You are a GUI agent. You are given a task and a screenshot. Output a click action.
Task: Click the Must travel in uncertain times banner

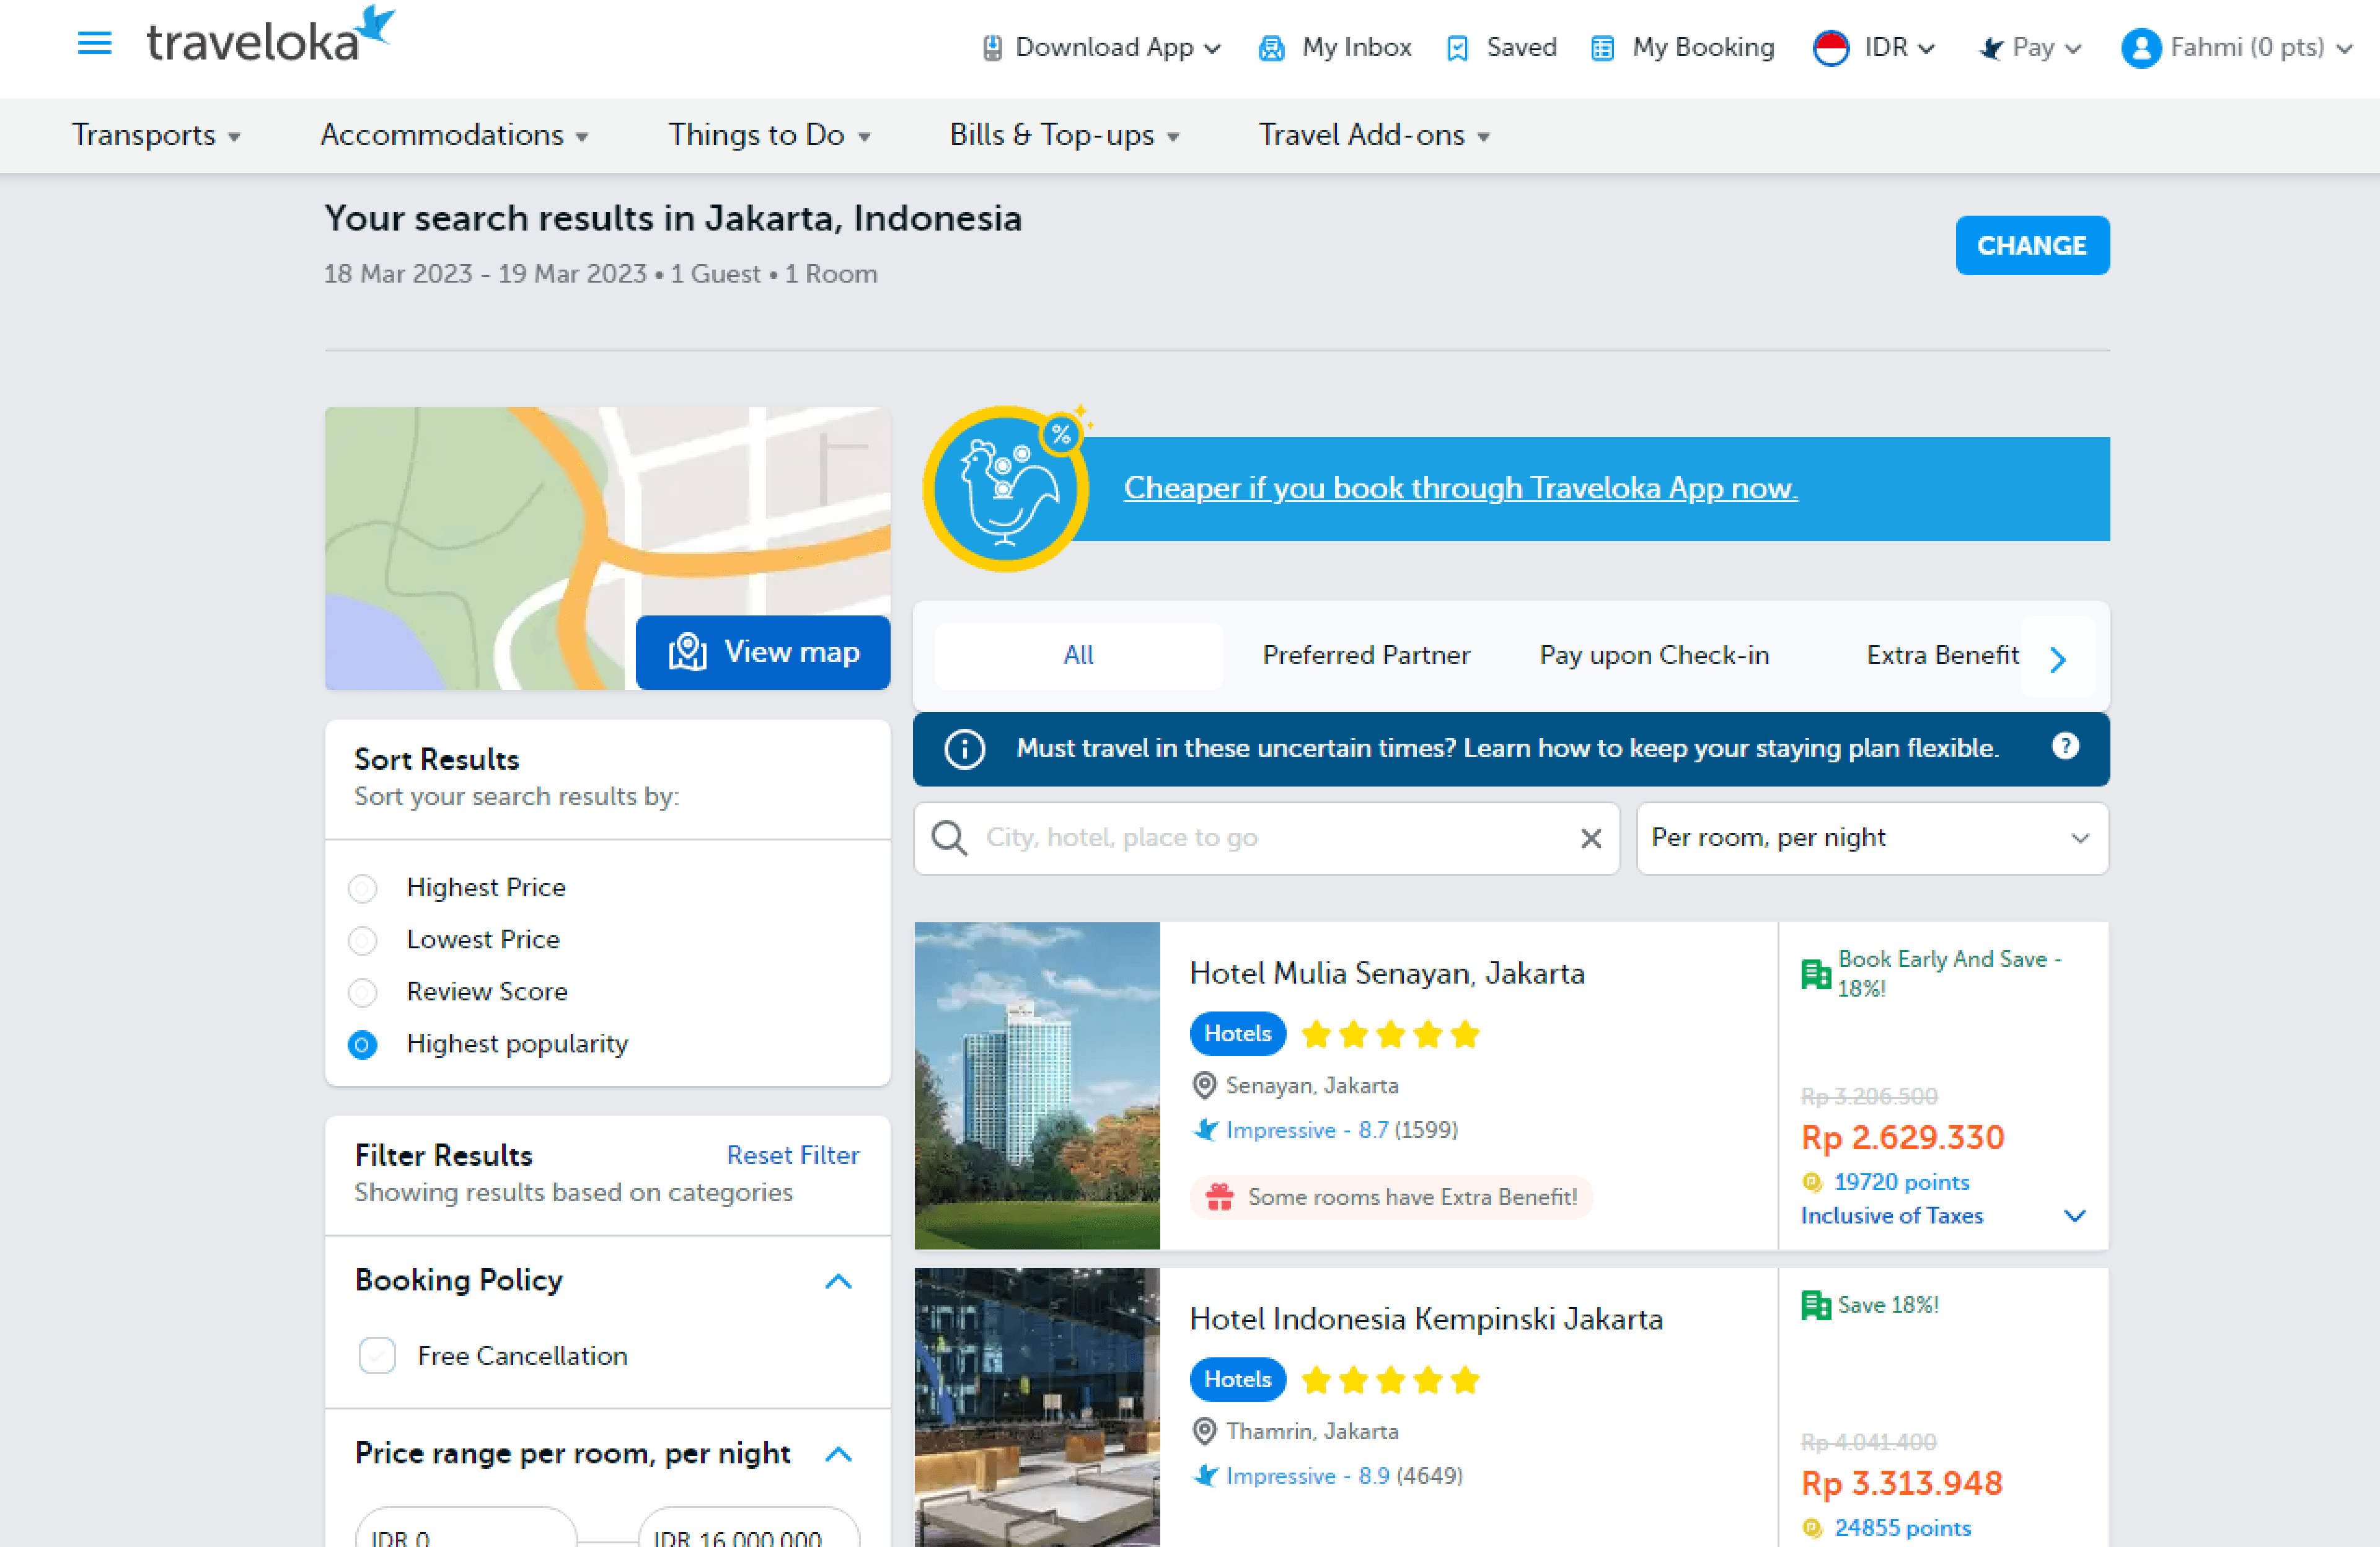[x=1511, y=749]
